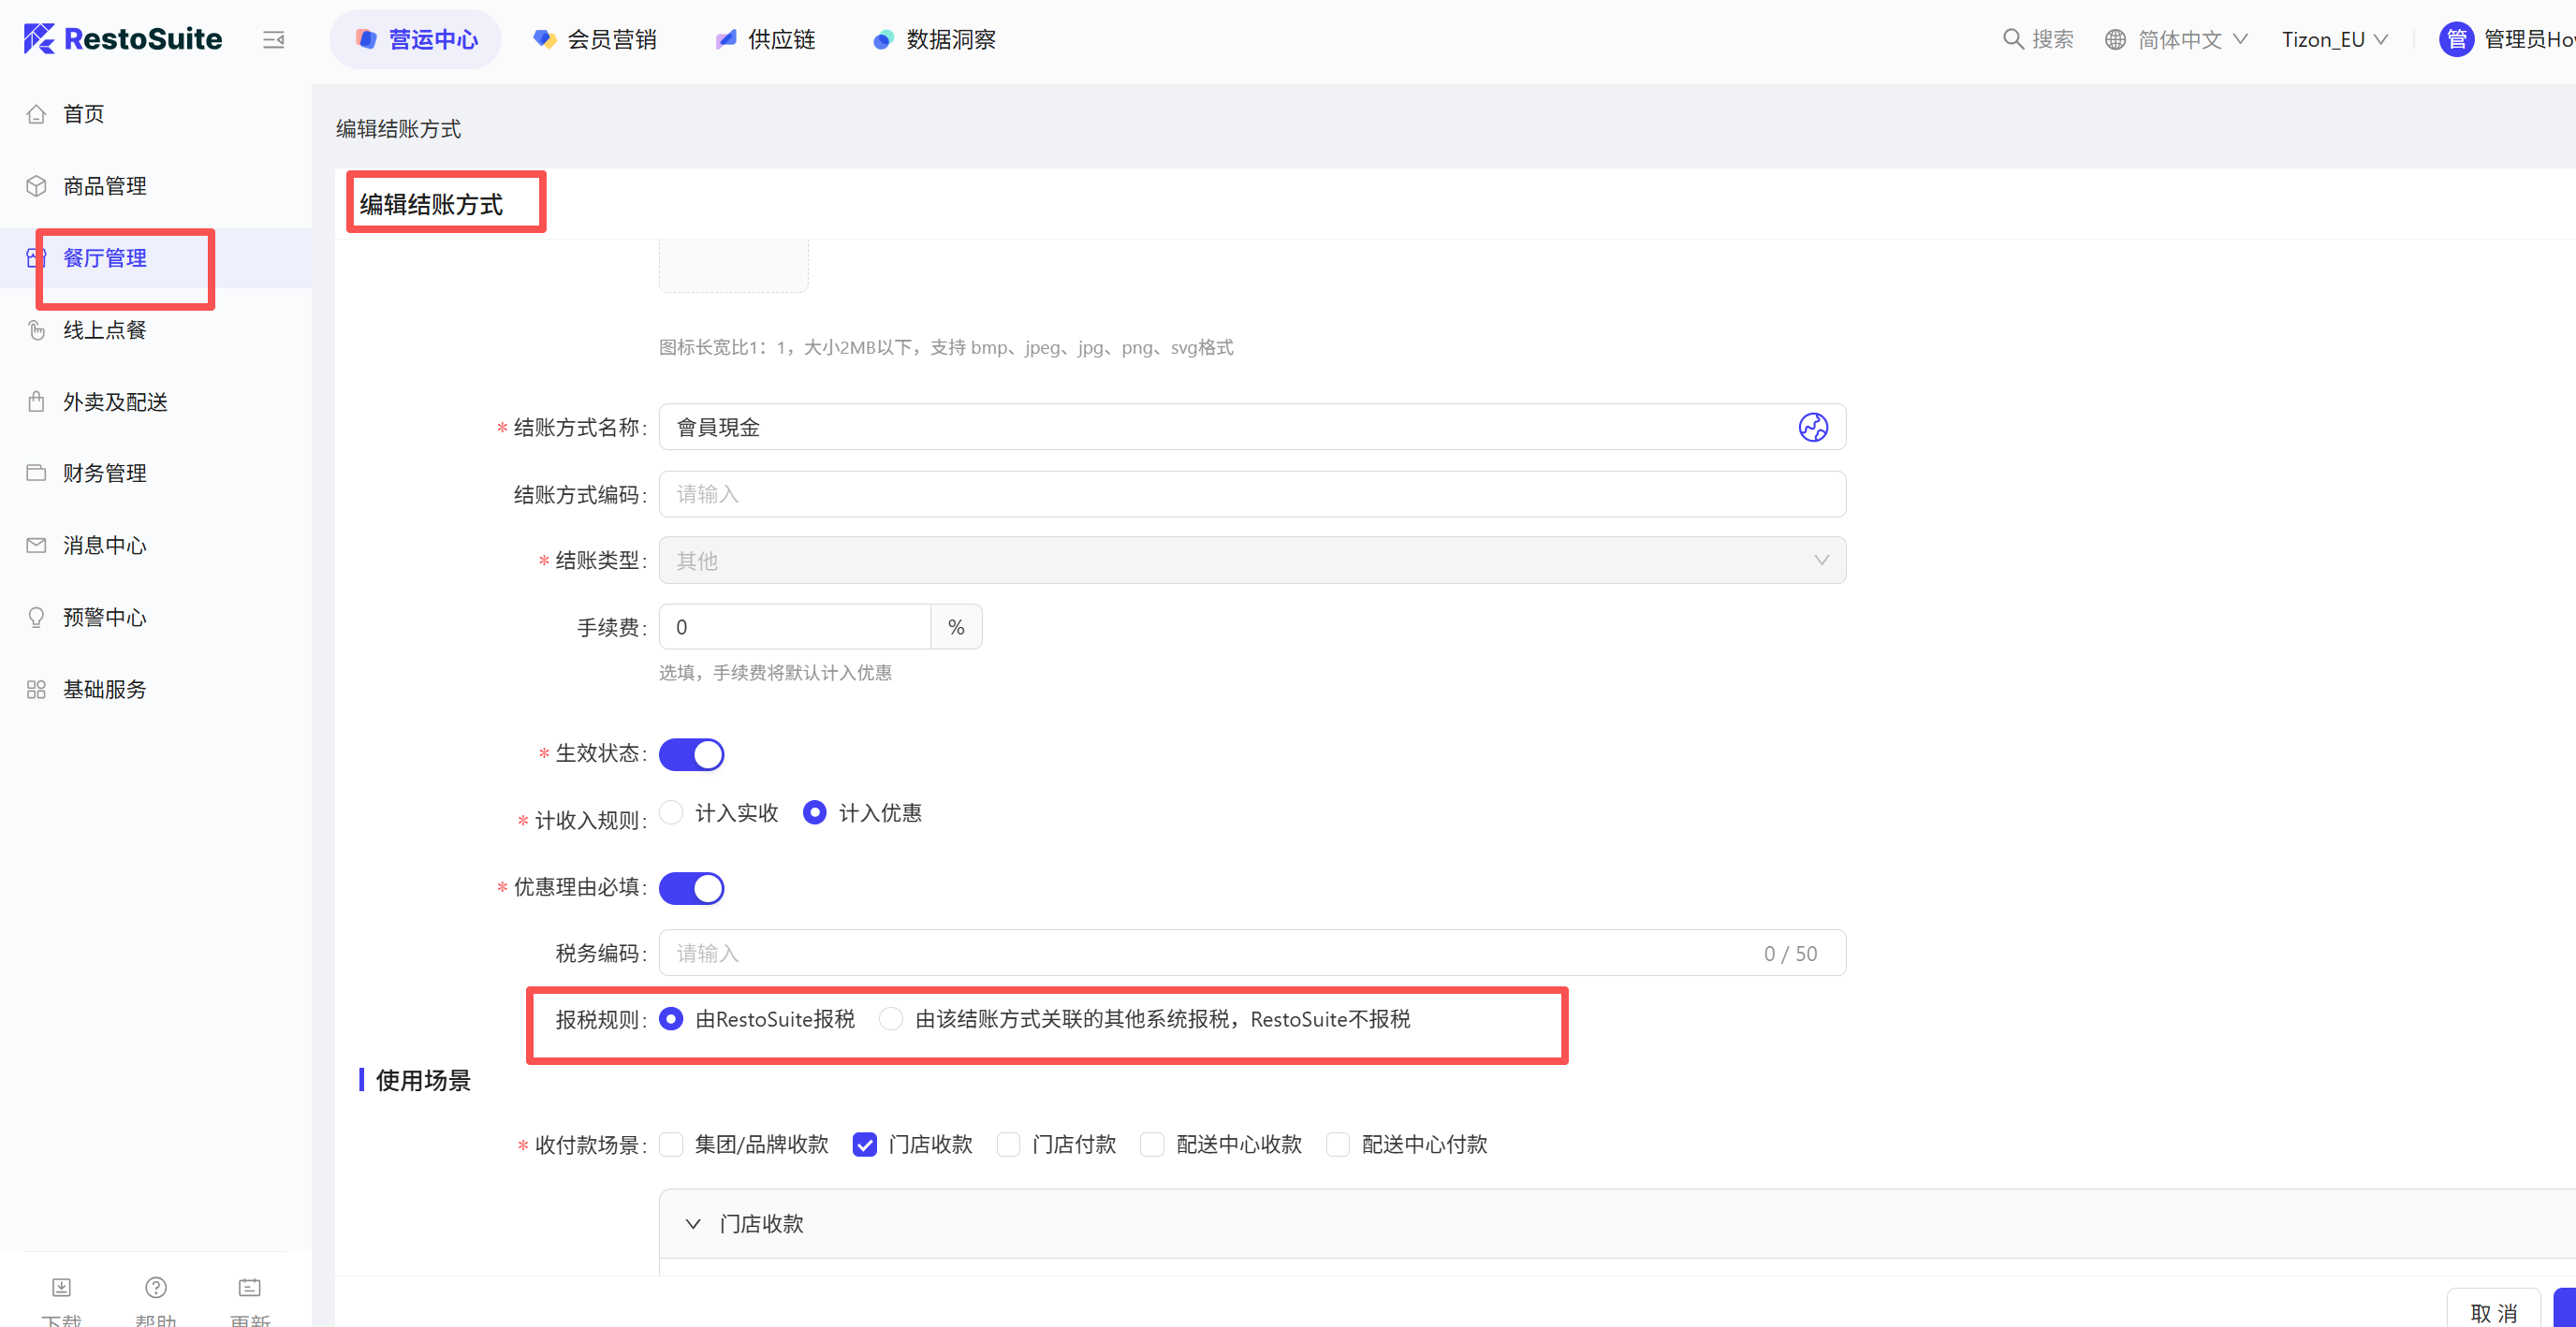
Task: Click the 取消 button
Action: point(2493,1311)
